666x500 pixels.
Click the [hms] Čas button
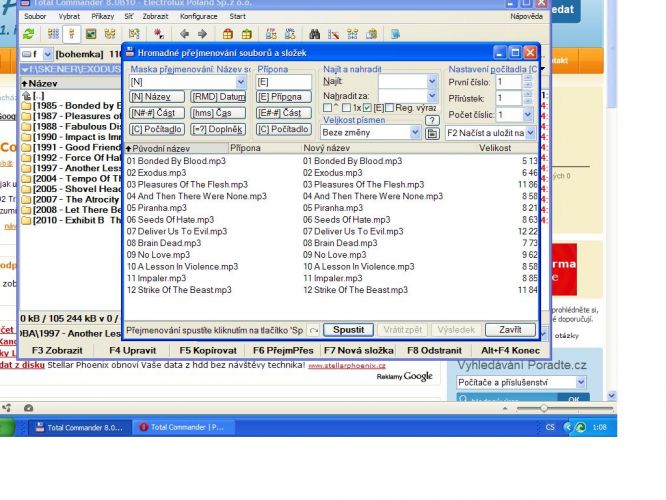pos(218,113)
